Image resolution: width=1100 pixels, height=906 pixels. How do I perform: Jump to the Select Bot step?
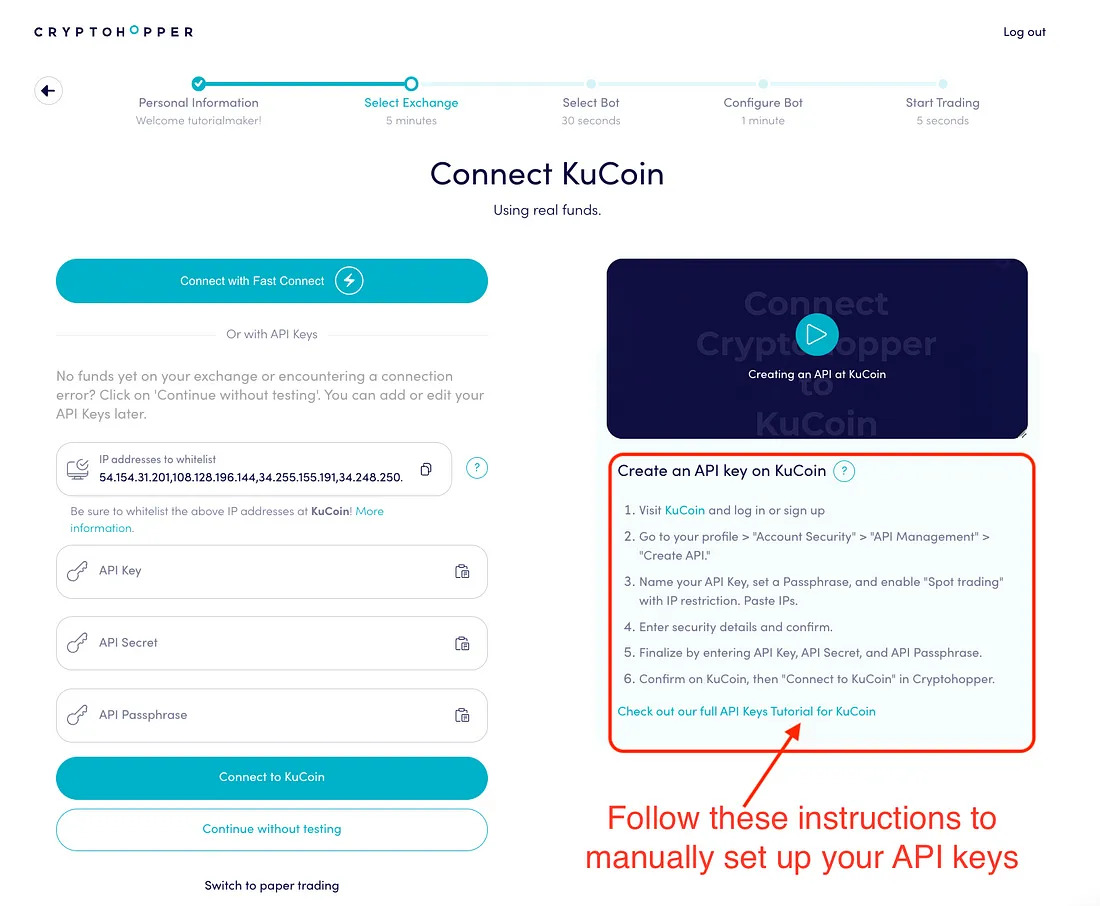(591, 103)
